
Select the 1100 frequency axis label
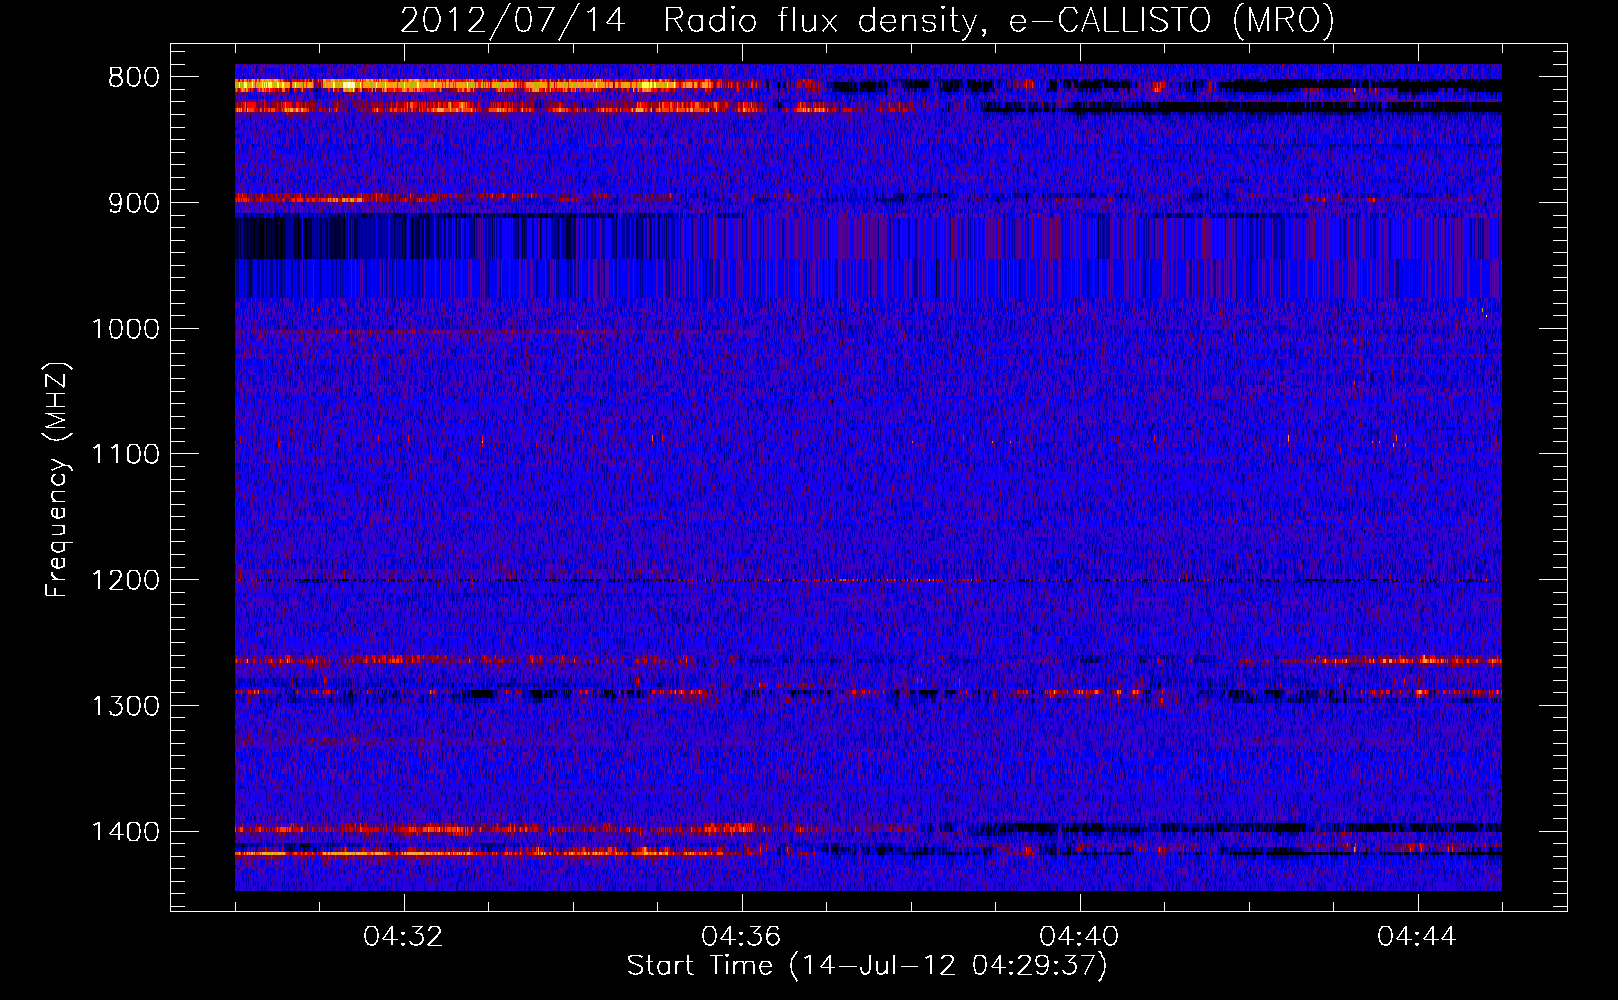[125, 455]
